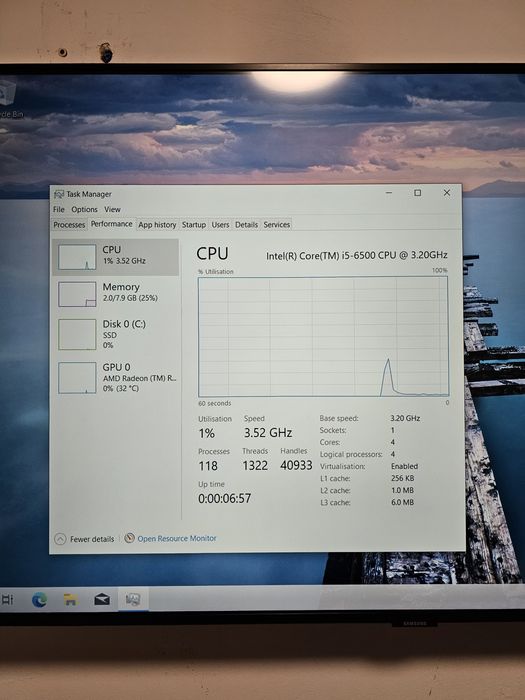This screenshot has width=525, height=700.
Task: Click the Intel Core i5-6500 processor name
Action: pyautogui.click(x=357, y=255)
